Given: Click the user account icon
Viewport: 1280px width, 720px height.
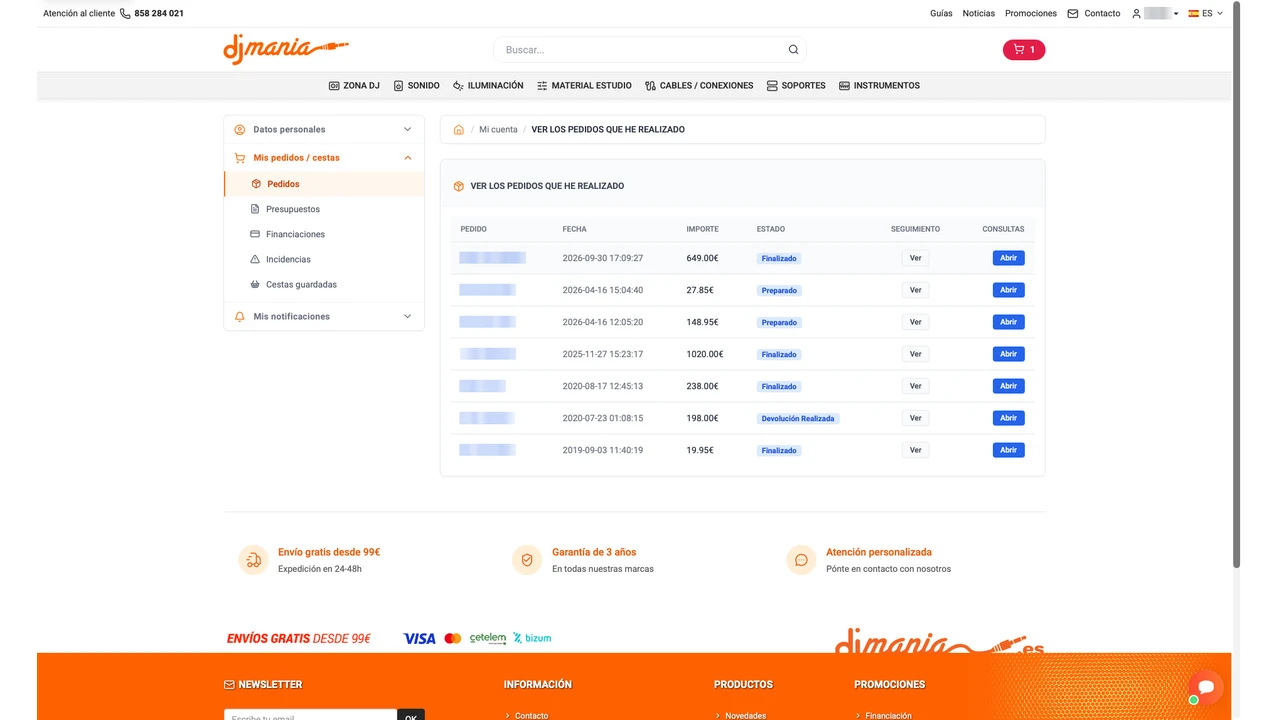Looking at the screenshot, I should coord(1136,14).
